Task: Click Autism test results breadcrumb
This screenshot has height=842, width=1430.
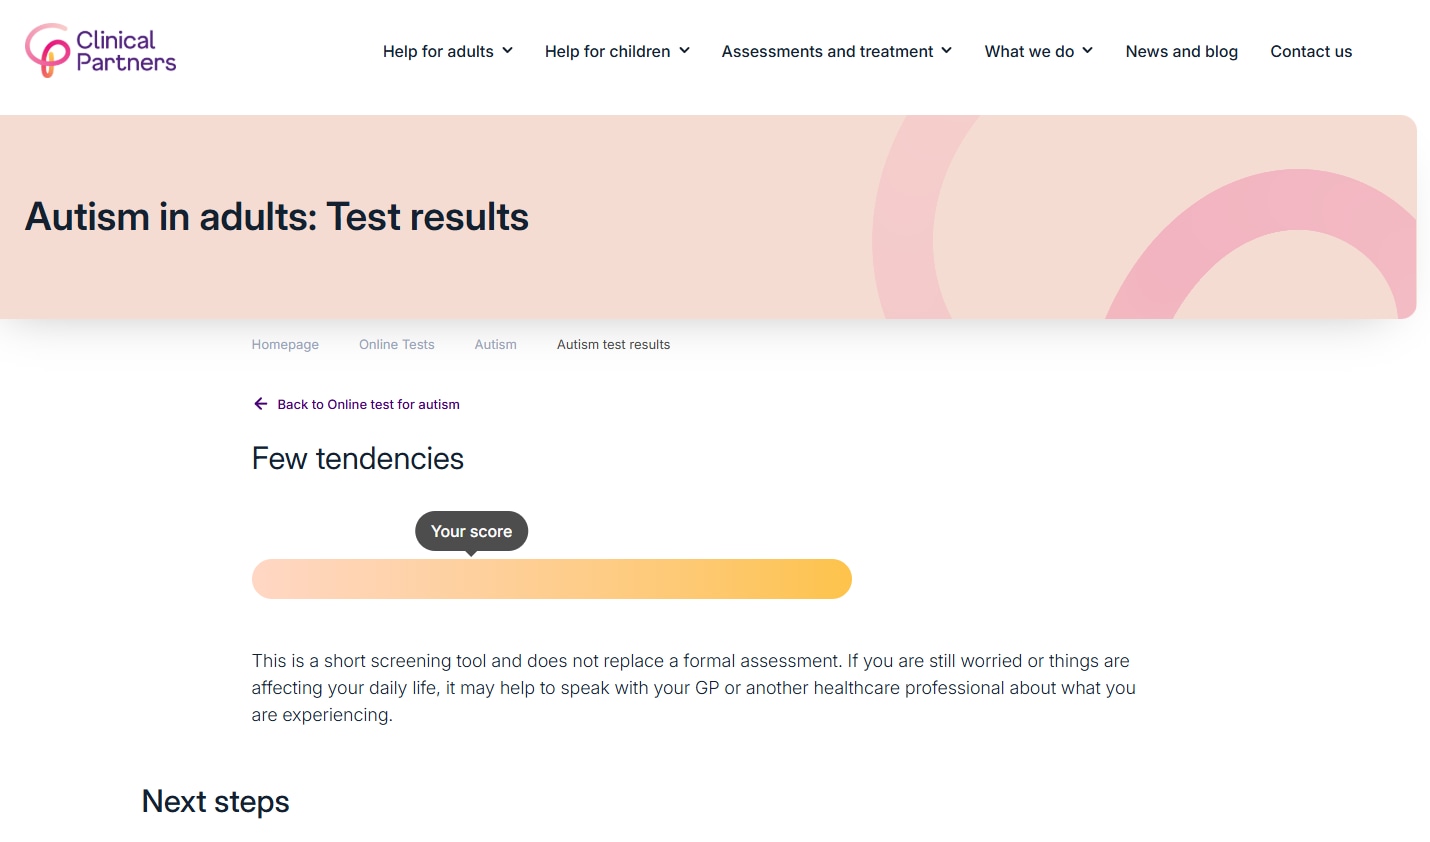Action: (x=613, y=345)
